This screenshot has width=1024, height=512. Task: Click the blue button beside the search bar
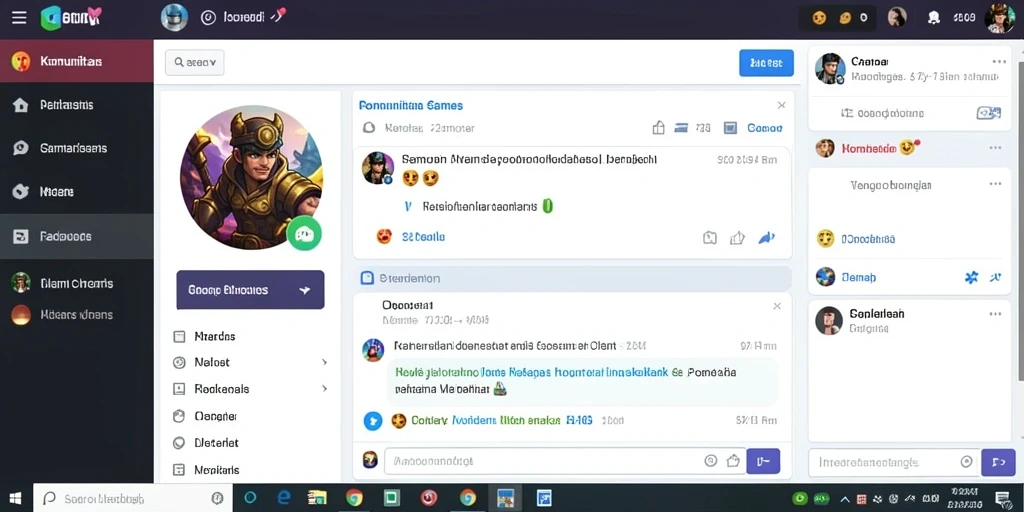pyautogui.click(x=766, y=63)
